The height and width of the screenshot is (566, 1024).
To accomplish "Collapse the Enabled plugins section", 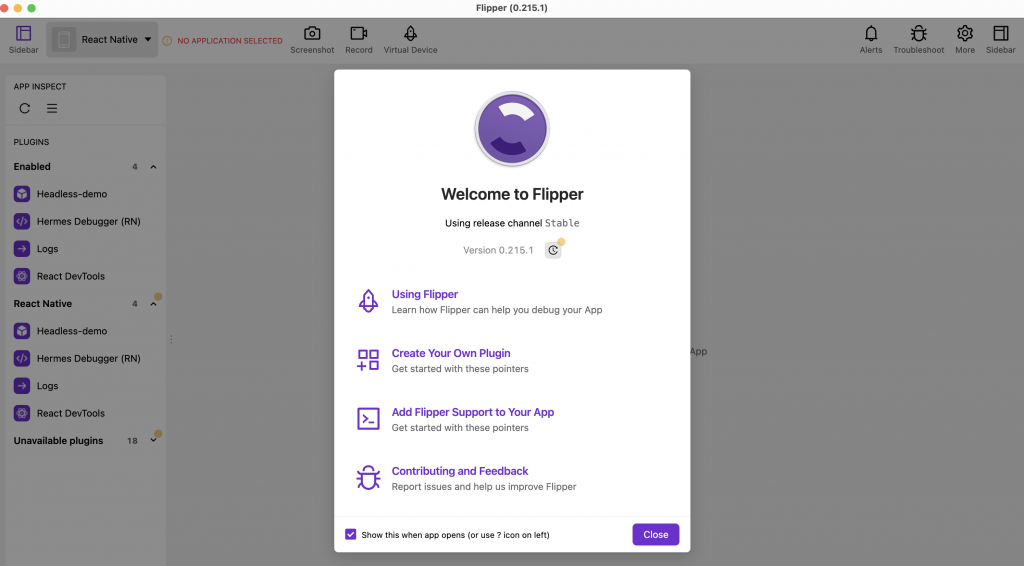I will pos(153,167).
